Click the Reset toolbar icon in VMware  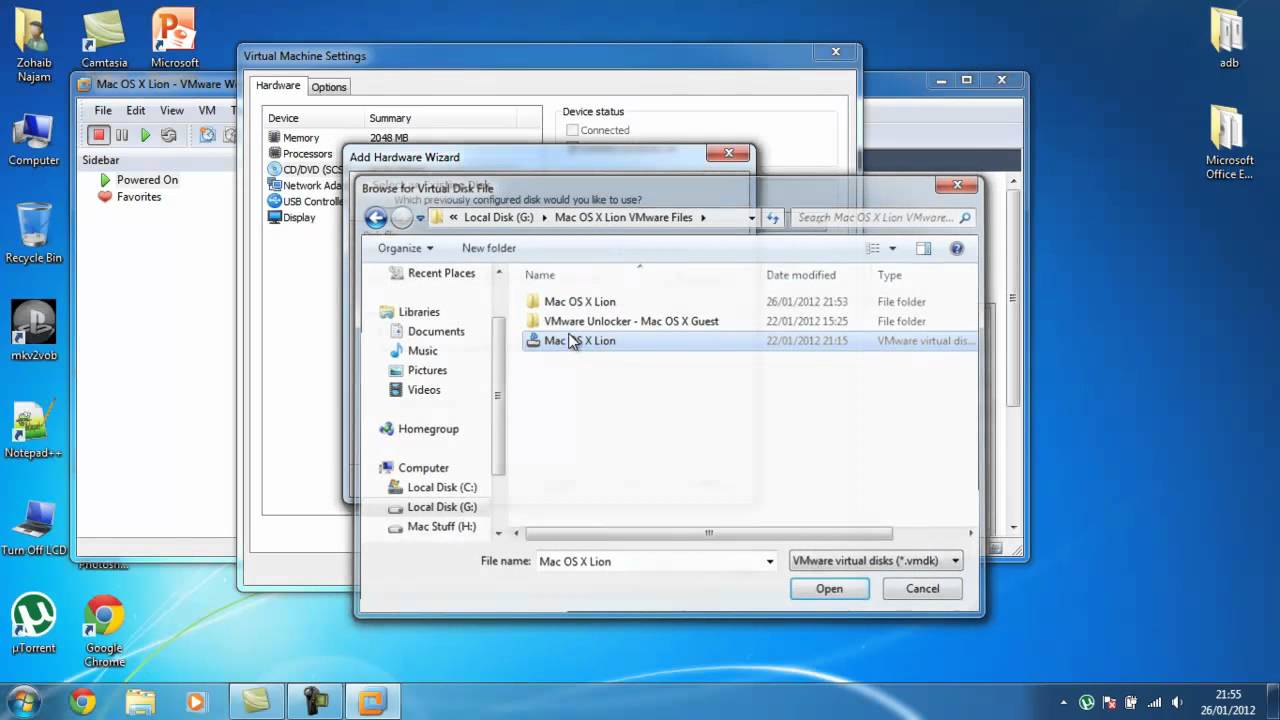coord(169,135)
